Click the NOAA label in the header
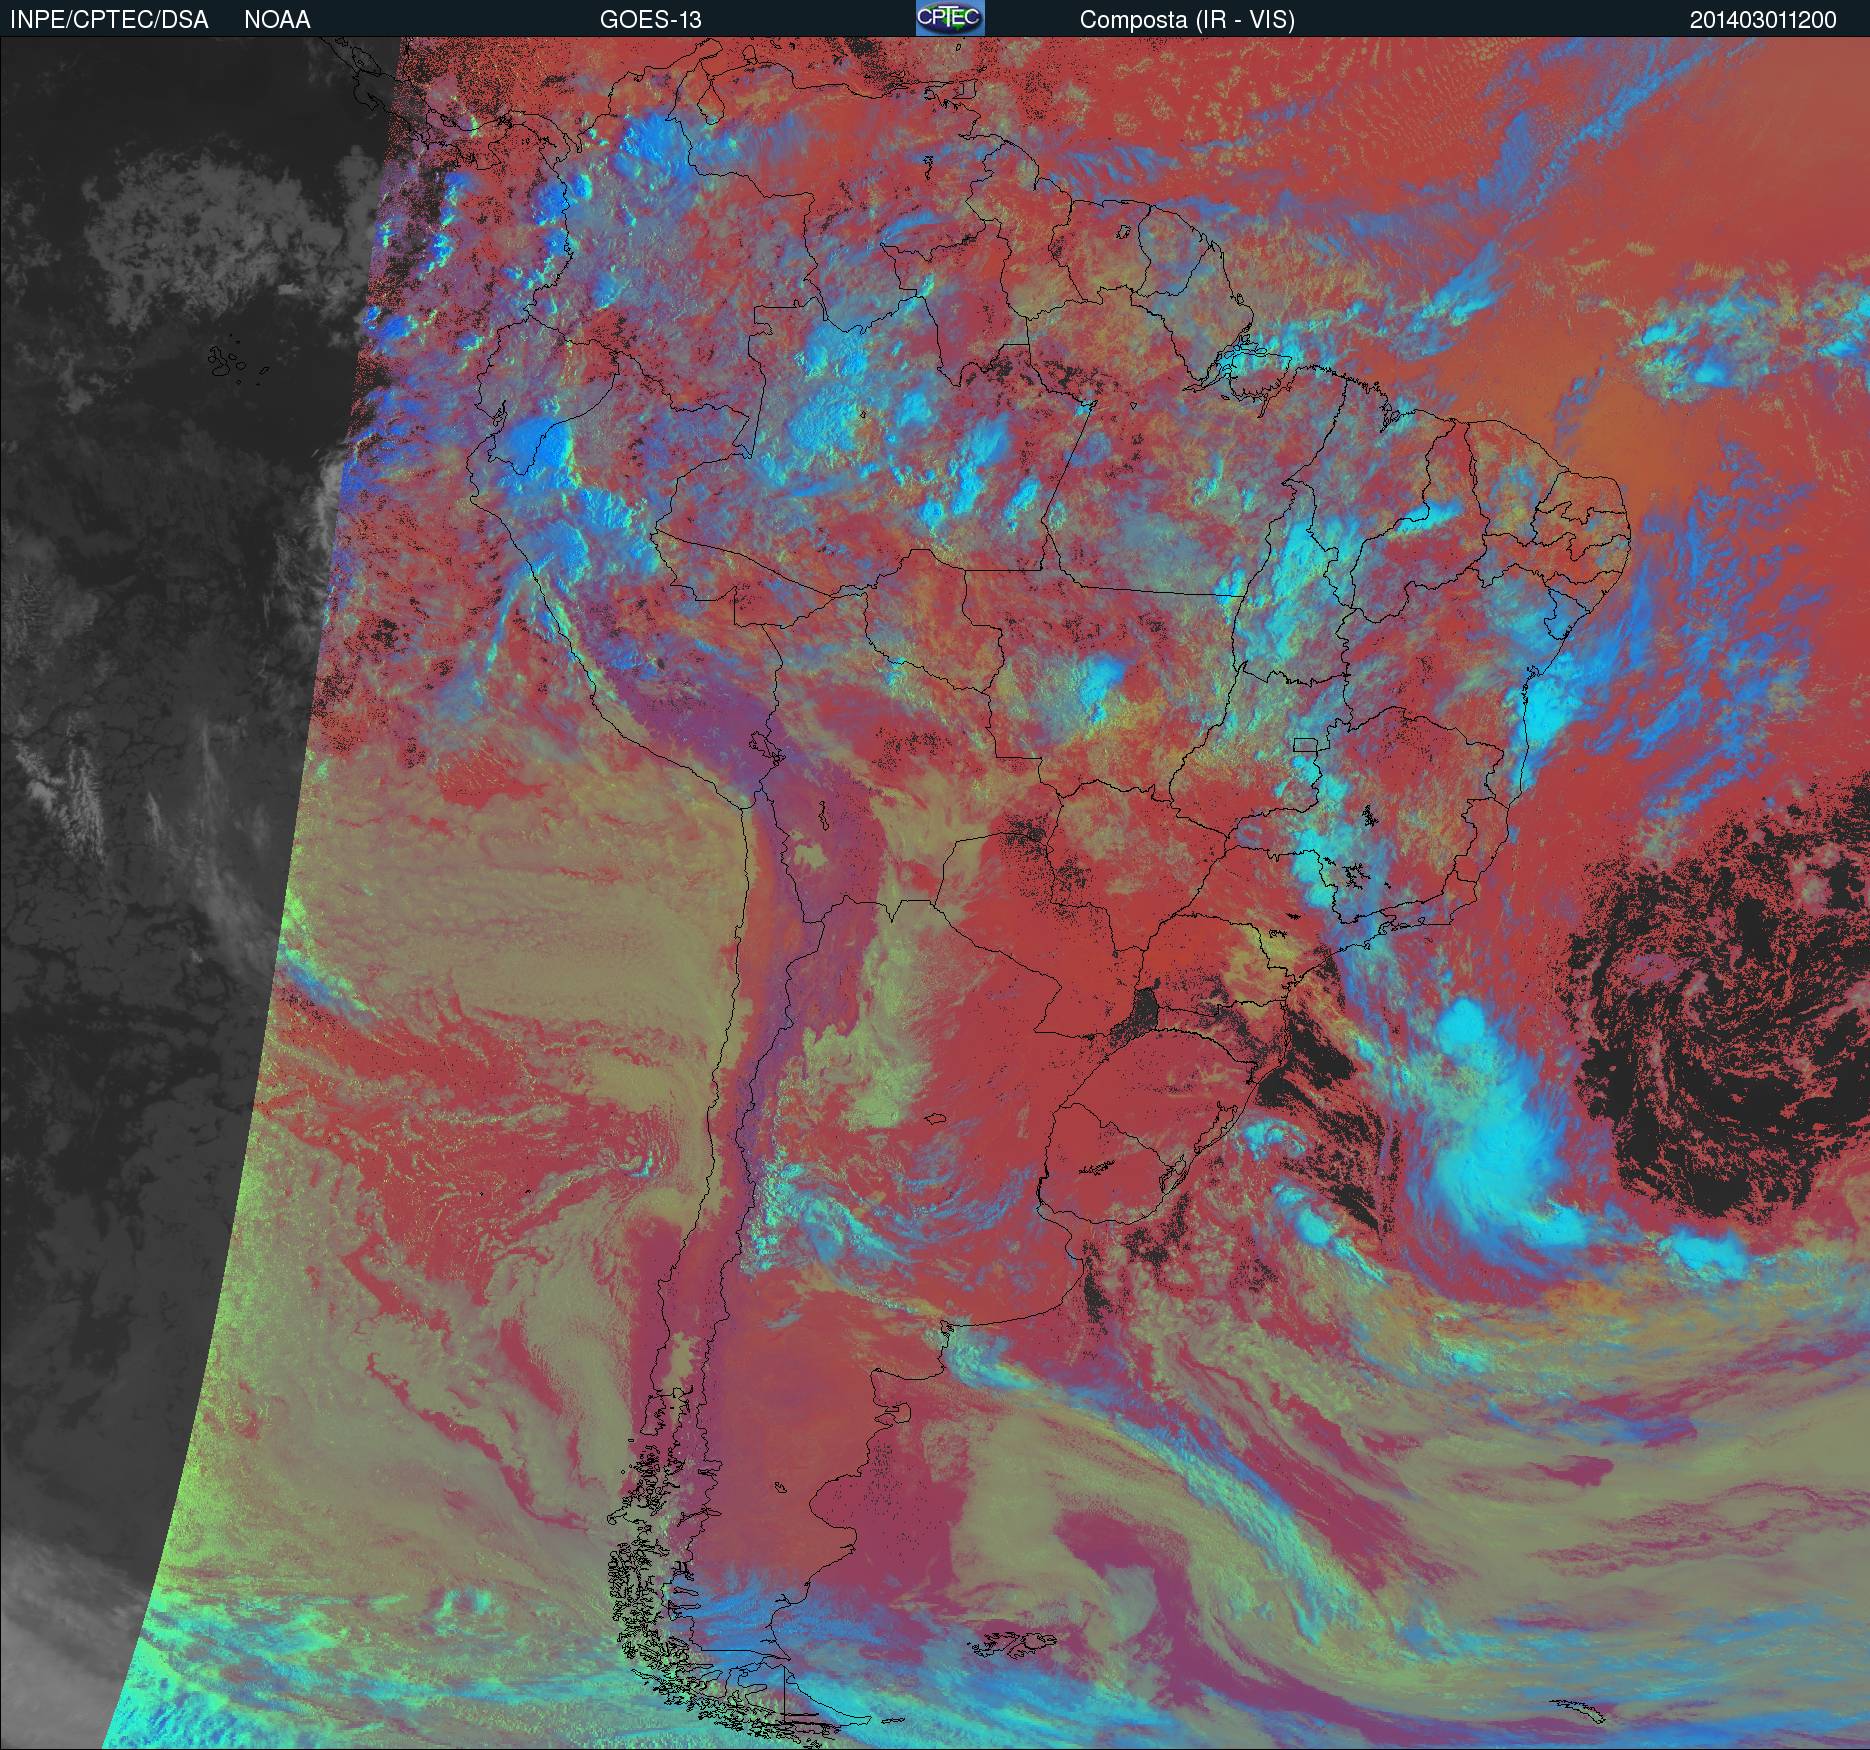 pos(277,20)
